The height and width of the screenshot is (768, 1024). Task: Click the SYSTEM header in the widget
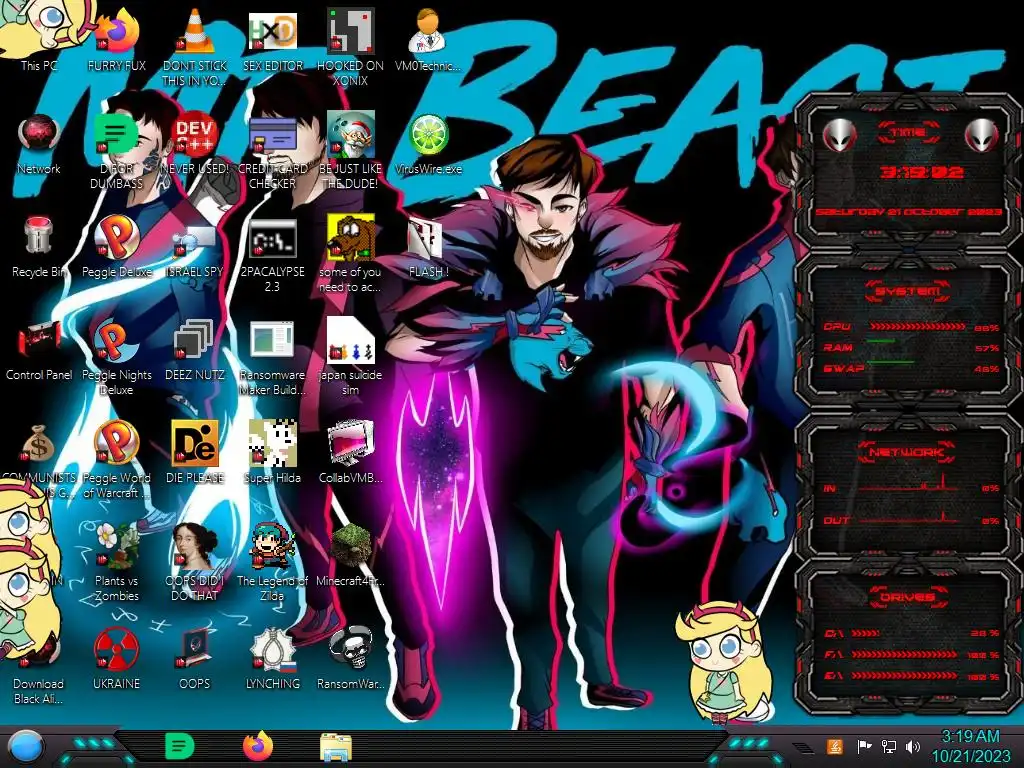pos(908,291)
